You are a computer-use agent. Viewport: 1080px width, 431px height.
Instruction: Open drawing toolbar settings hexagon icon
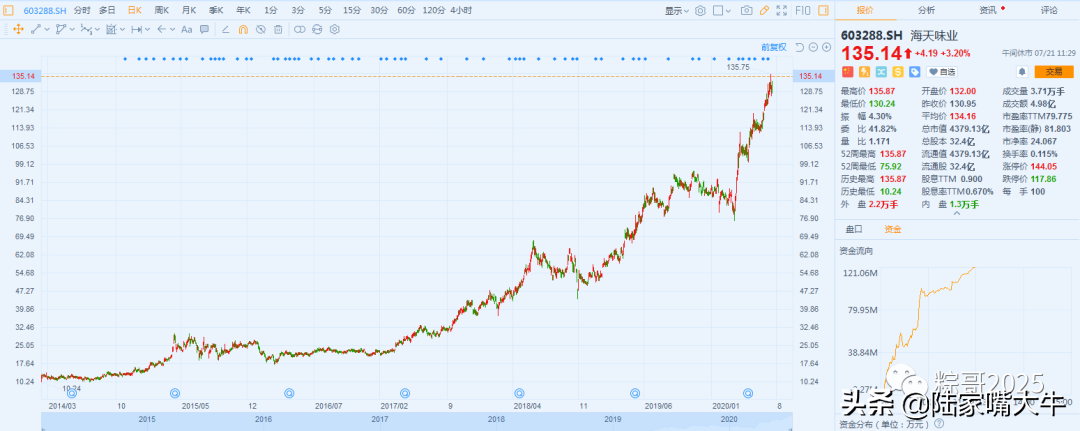pyautogui.click(x=335, y=29)
